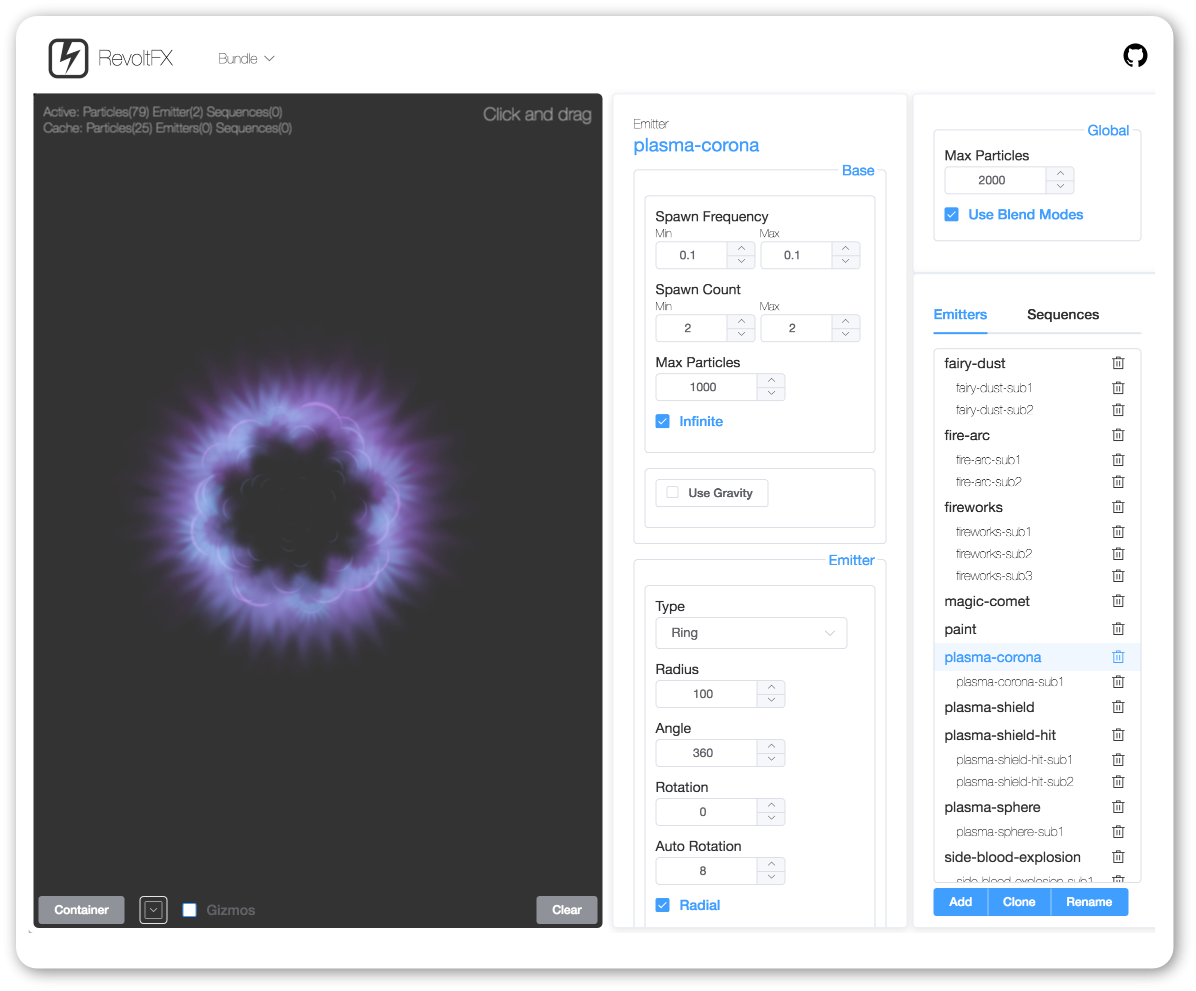Open the GitHub repository icon
The image size is (1196, 991).
(x=1135, y=56)
